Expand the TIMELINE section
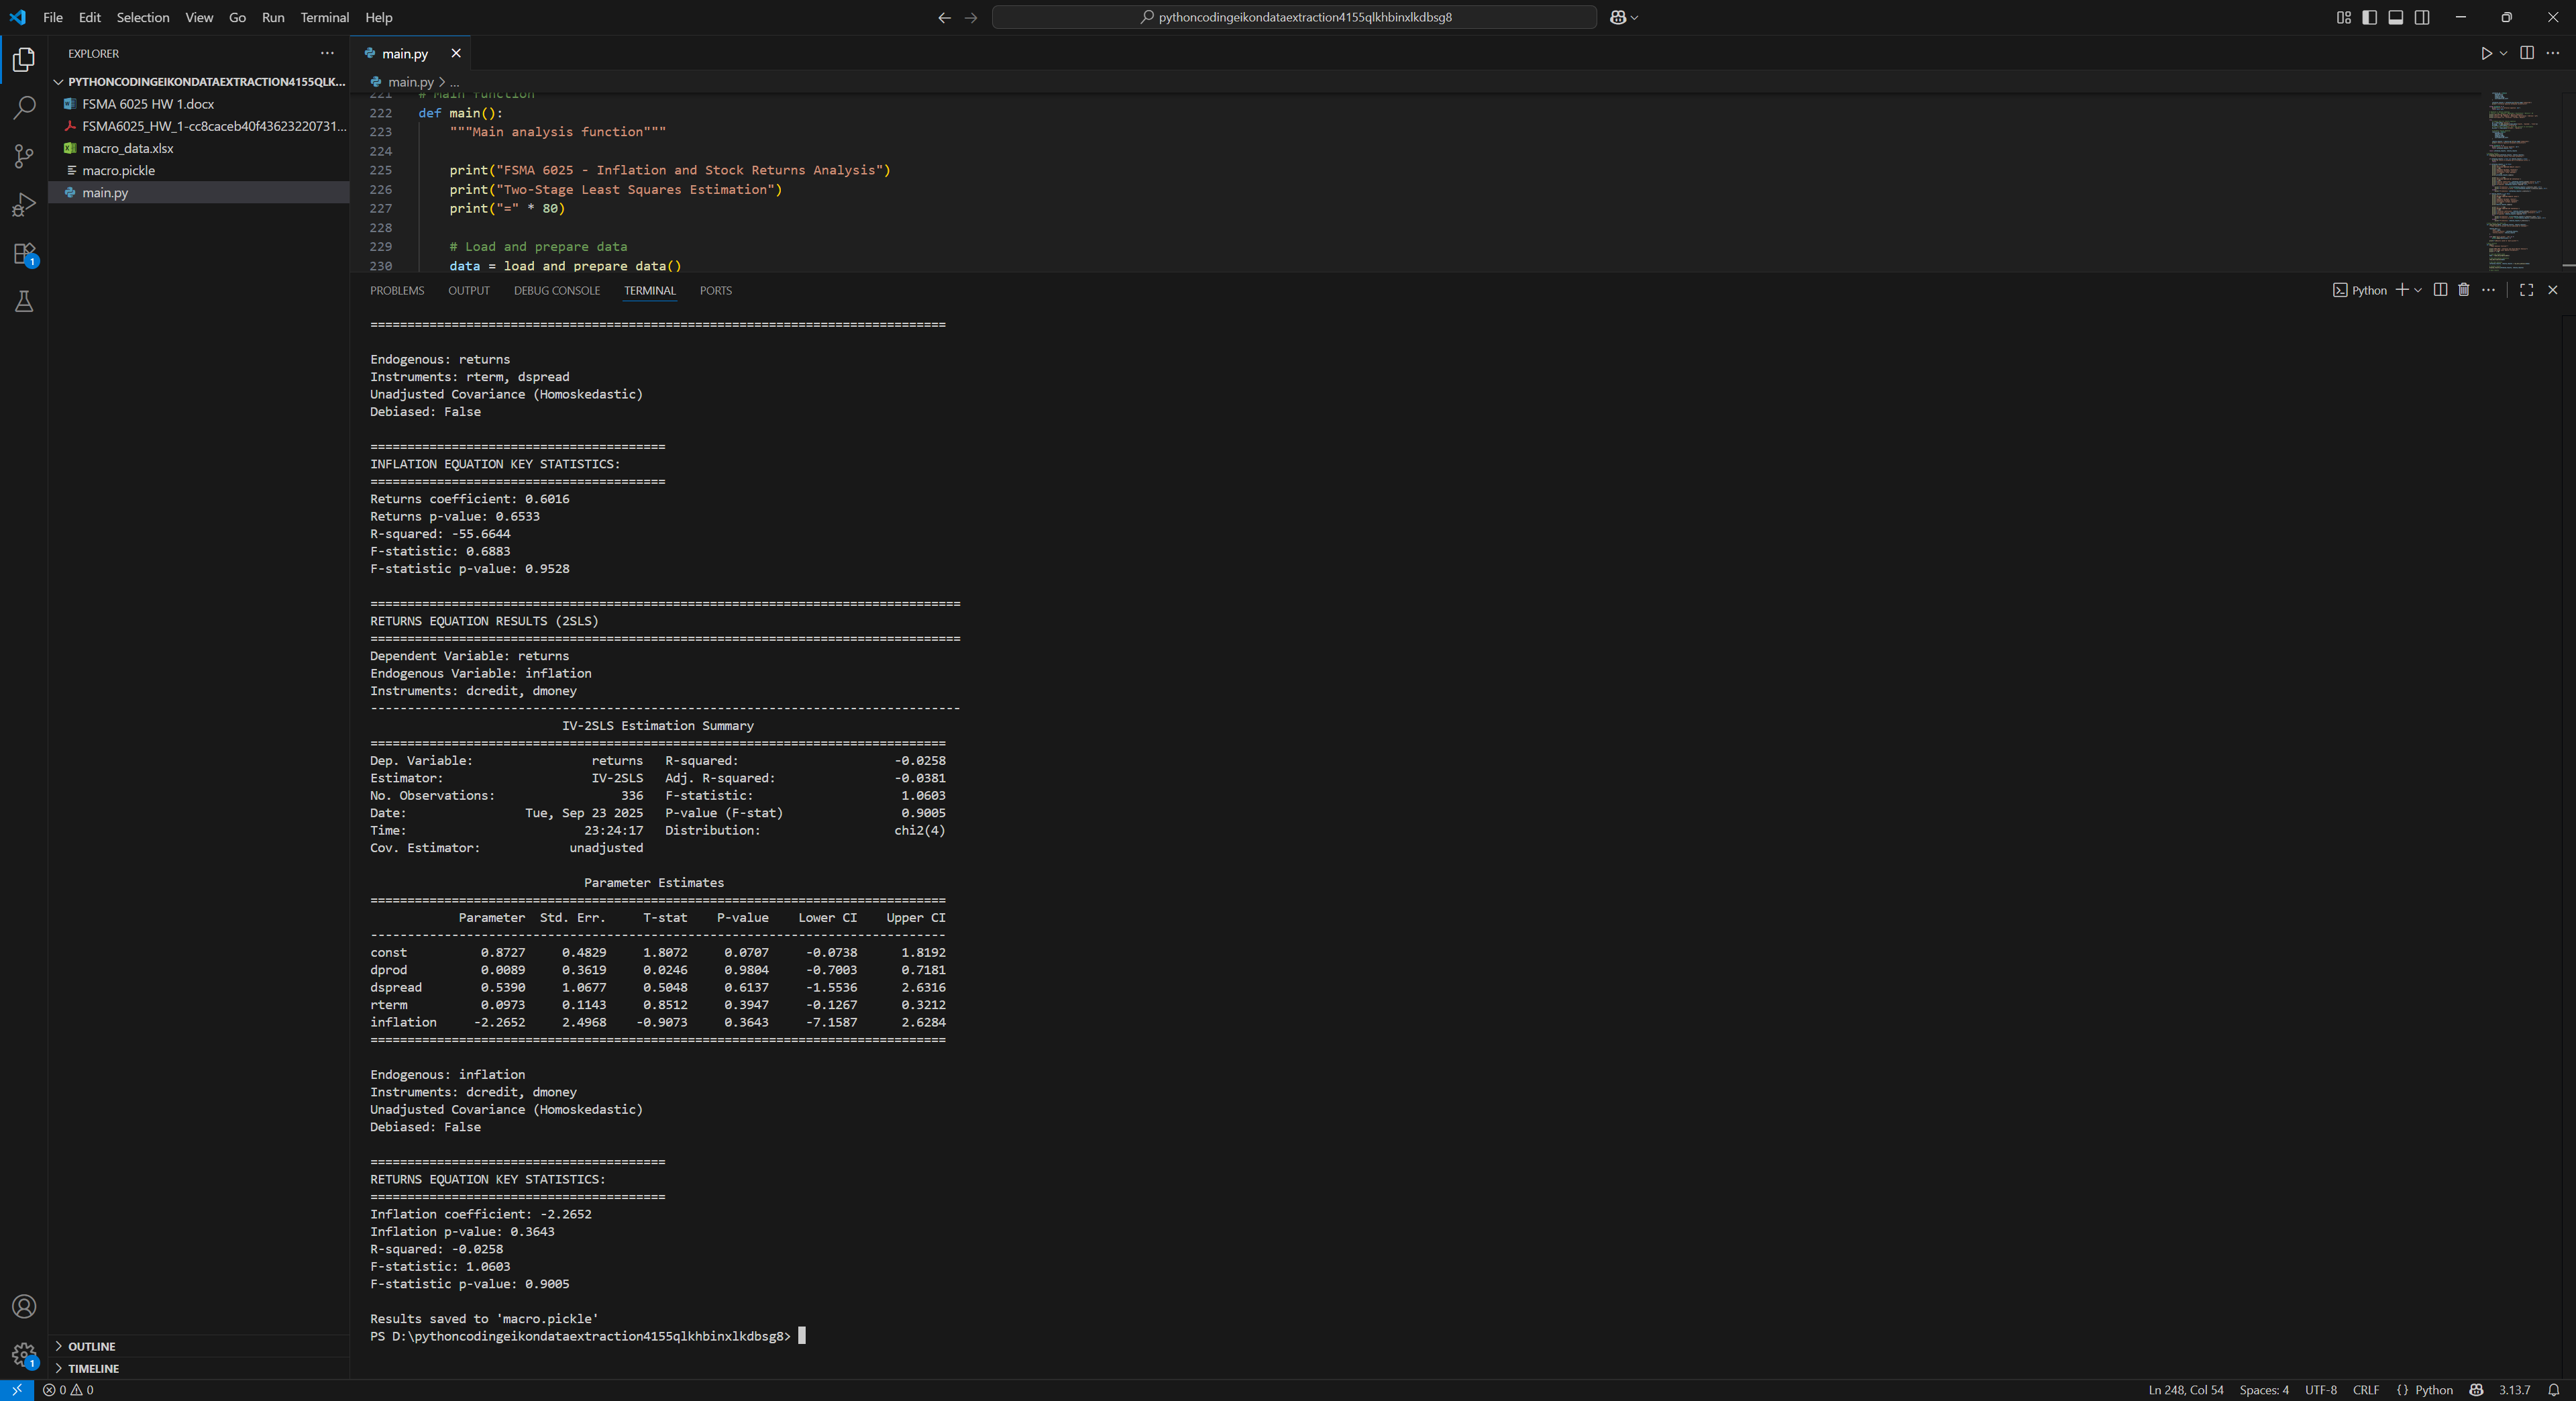 coord(200,1368)
